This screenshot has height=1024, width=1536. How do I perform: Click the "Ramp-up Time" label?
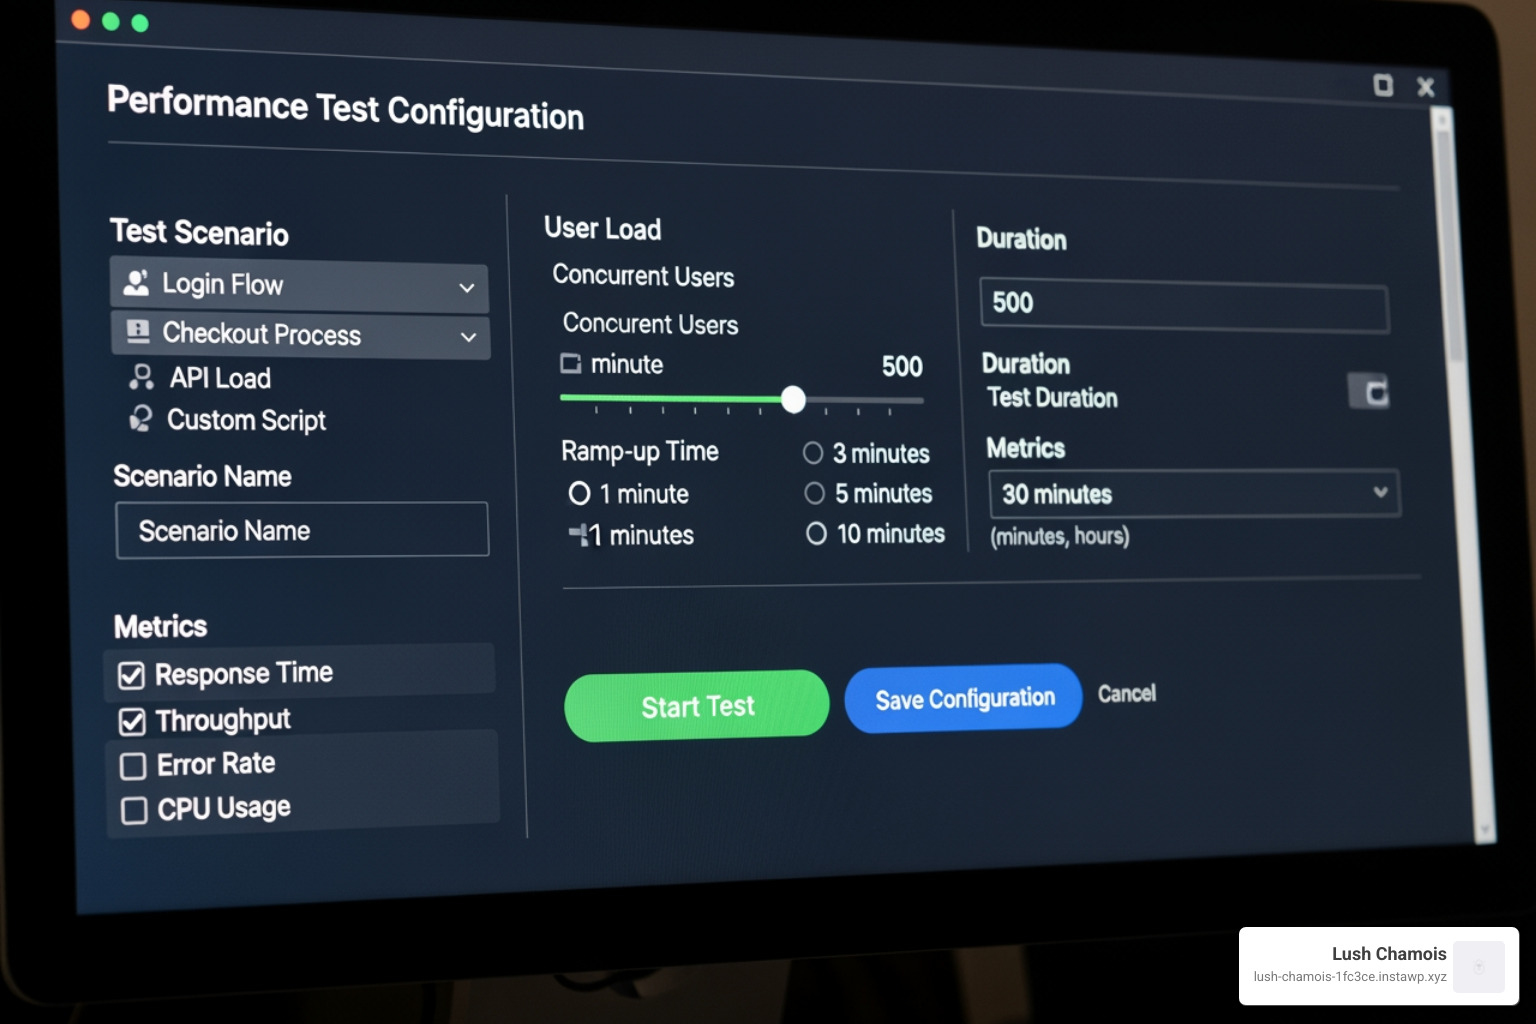(640, 451)
